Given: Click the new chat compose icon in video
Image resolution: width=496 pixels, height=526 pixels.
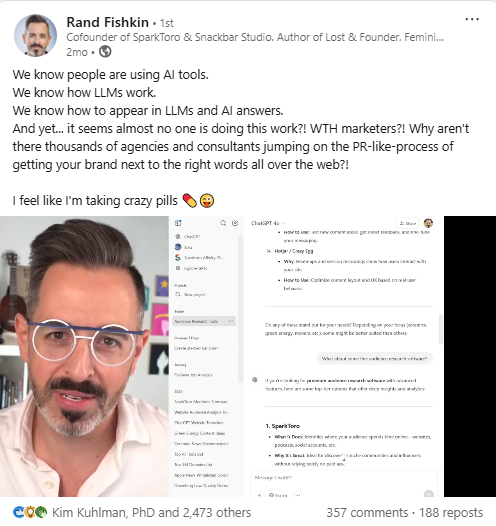Looking at the screenshot, I should coord(235,223).
